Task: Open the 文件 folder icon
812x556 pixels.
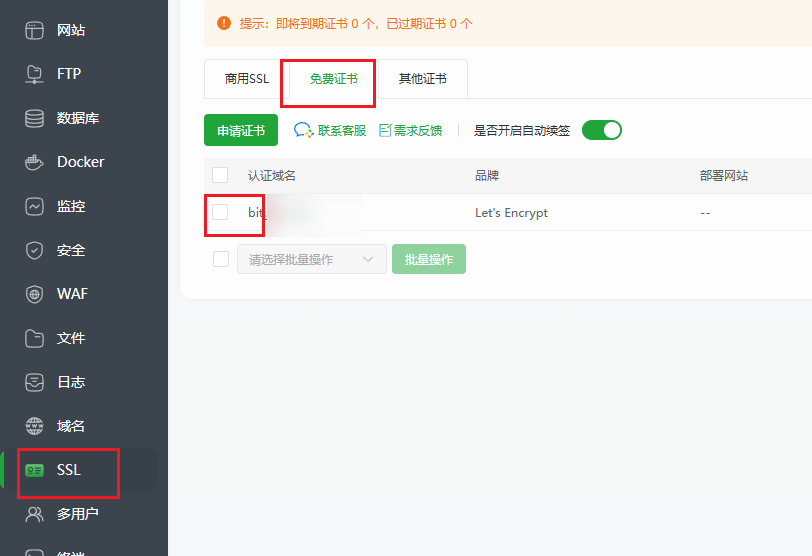Action: [x=34, y=338]
